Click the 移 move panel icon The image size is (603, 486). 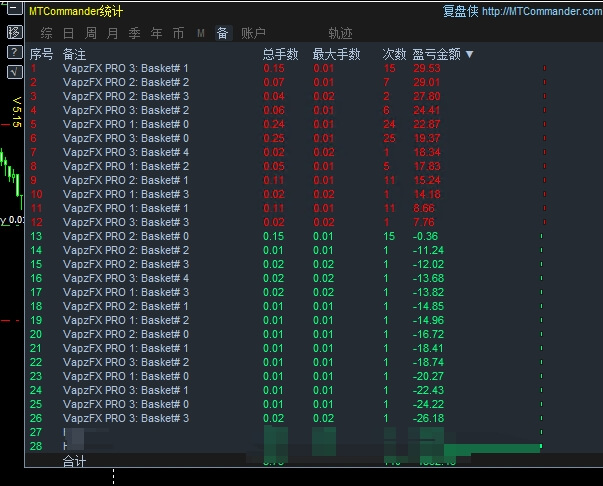click(x=13, y=32)
